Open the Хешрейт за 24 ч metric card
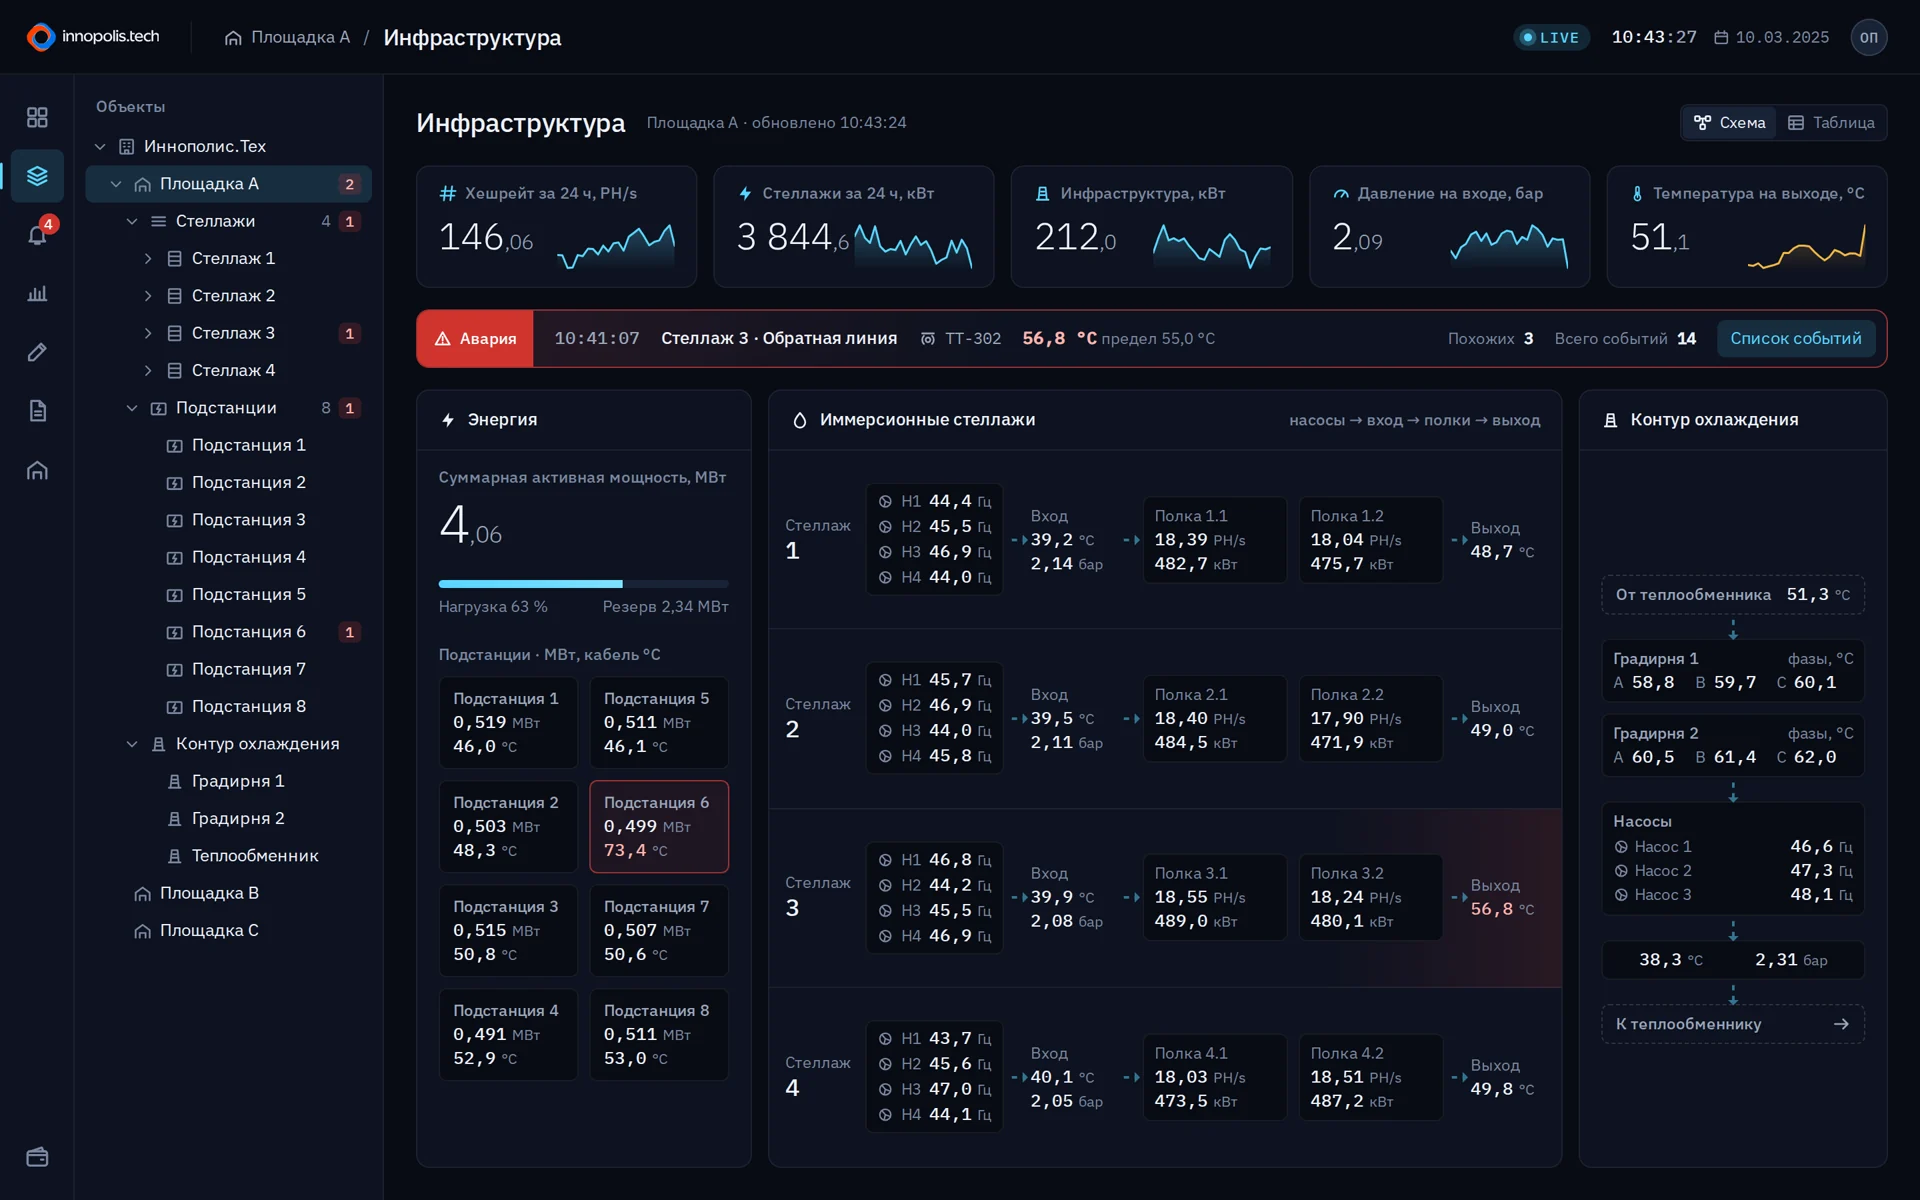Image resolution: width=1920 pixels, height=1200 pixels. 557,227
